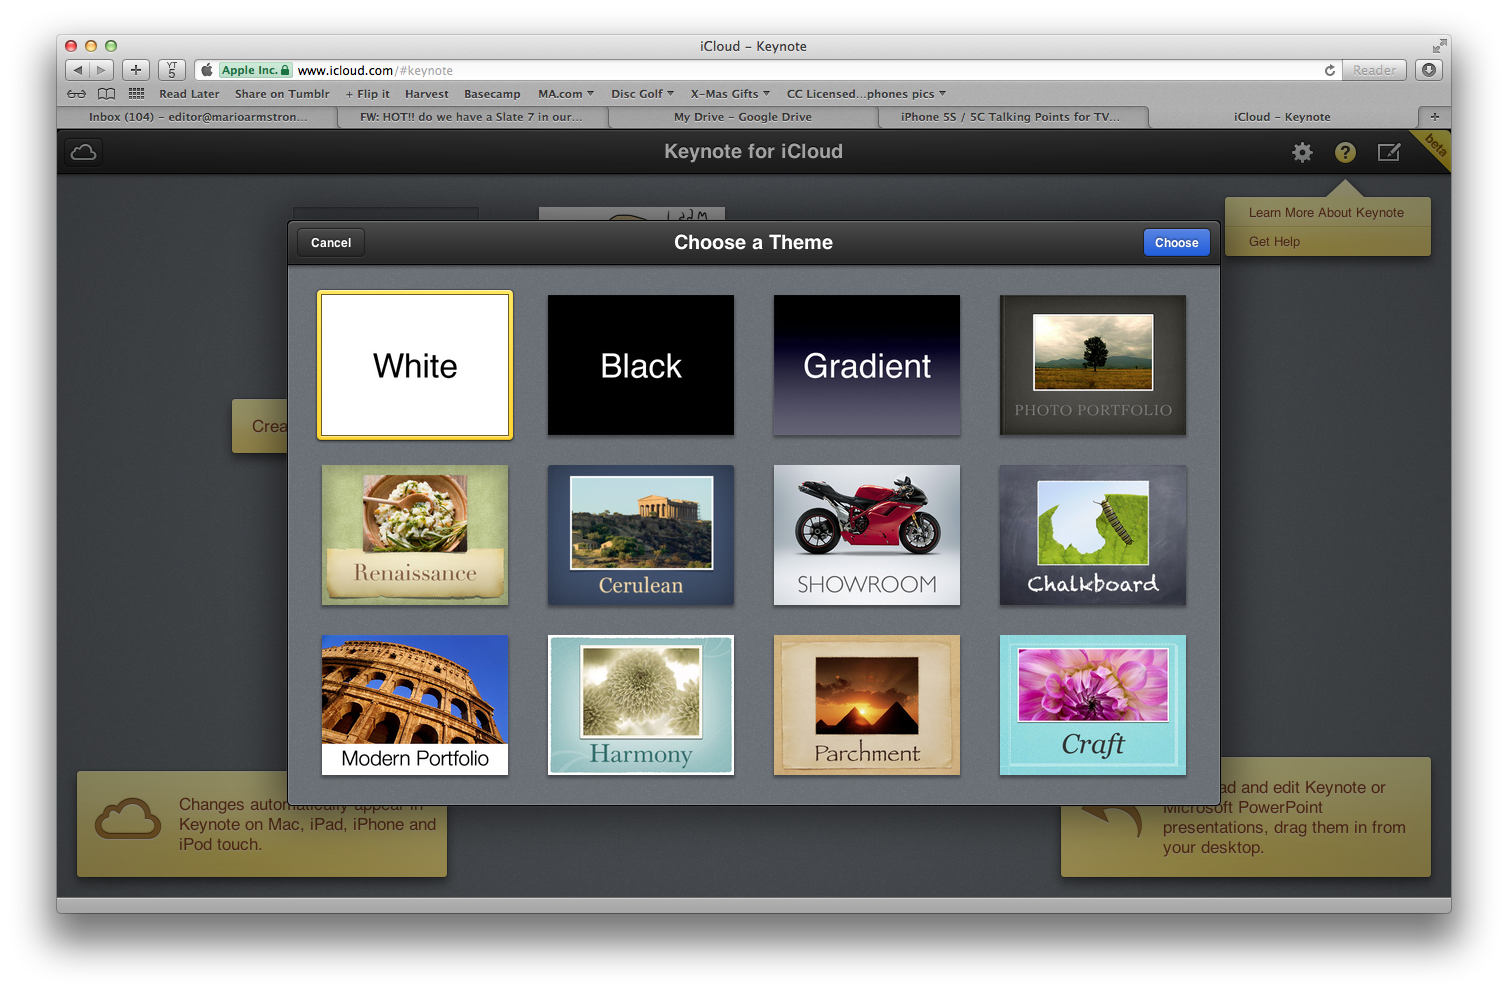Click the Safari extension toolbar icon

click(172, 70)
